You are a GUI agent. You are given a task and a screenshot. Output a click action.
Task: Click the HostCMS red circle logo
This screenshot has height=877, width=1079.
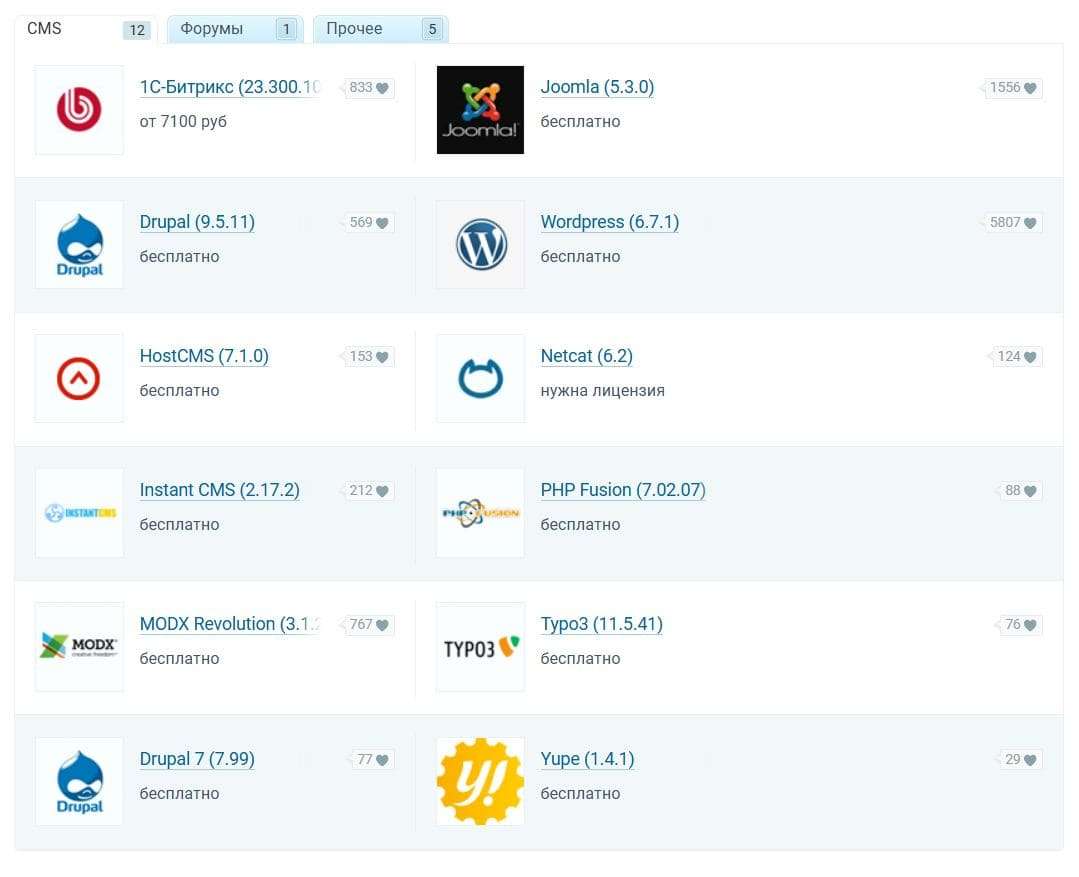coord(79,379)
